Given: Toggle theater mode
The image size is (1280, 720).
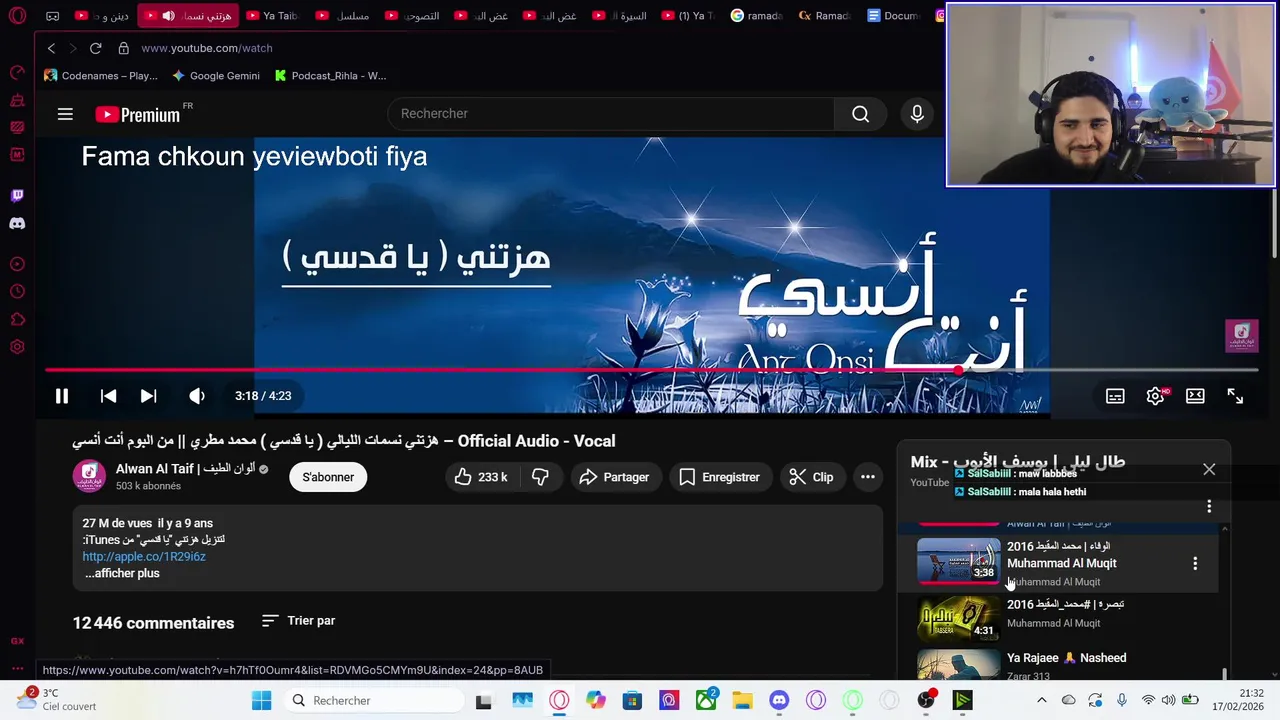Looking at the screenshot, I should [1195, 396].
